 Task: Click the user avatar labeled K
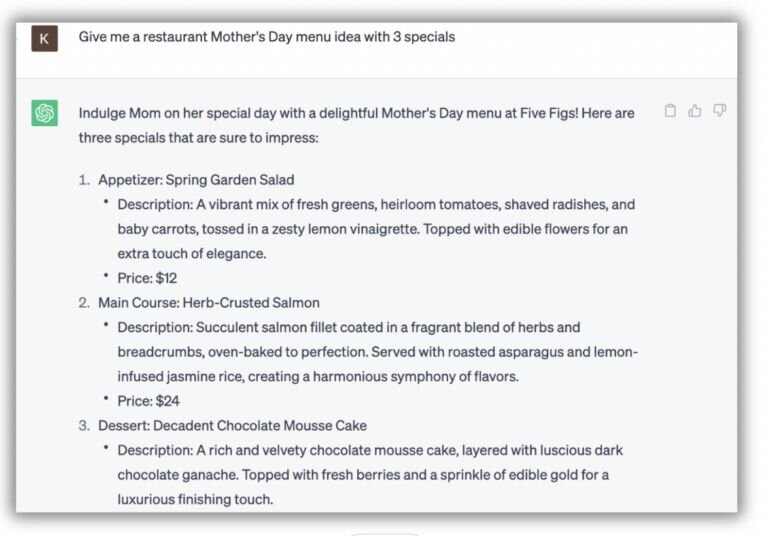tap(44, 38)
